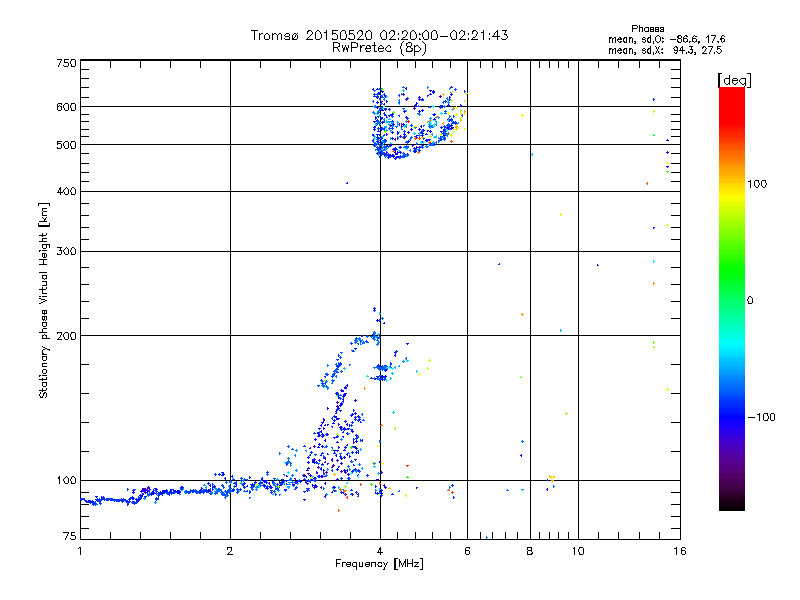The height and width of the screenshot is (600, 800).
Task: Click the blue band near -100 on colorbar
Action: click(731, 416)
